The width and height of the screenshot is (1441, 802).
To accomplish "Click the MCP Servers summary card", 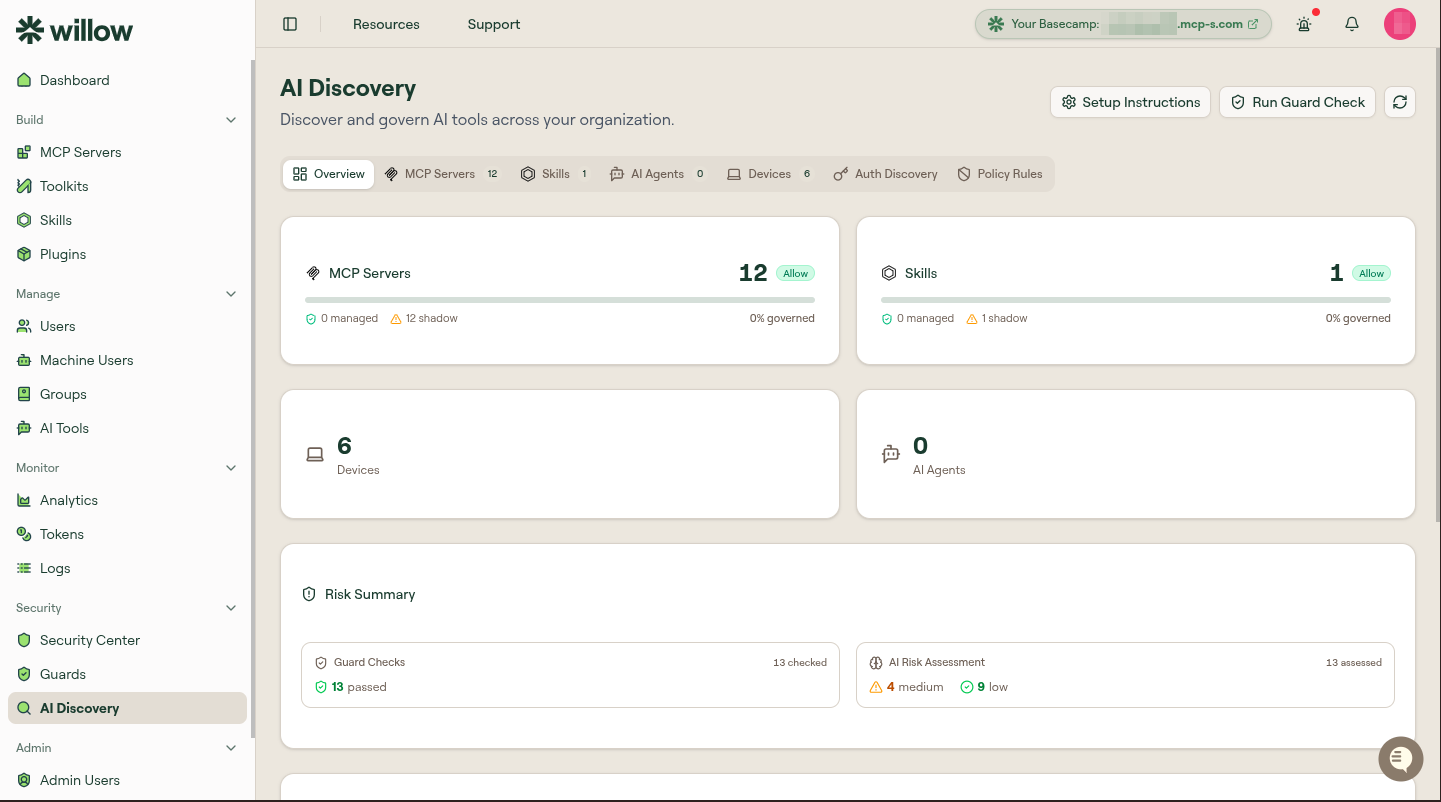I will (560, 290).
